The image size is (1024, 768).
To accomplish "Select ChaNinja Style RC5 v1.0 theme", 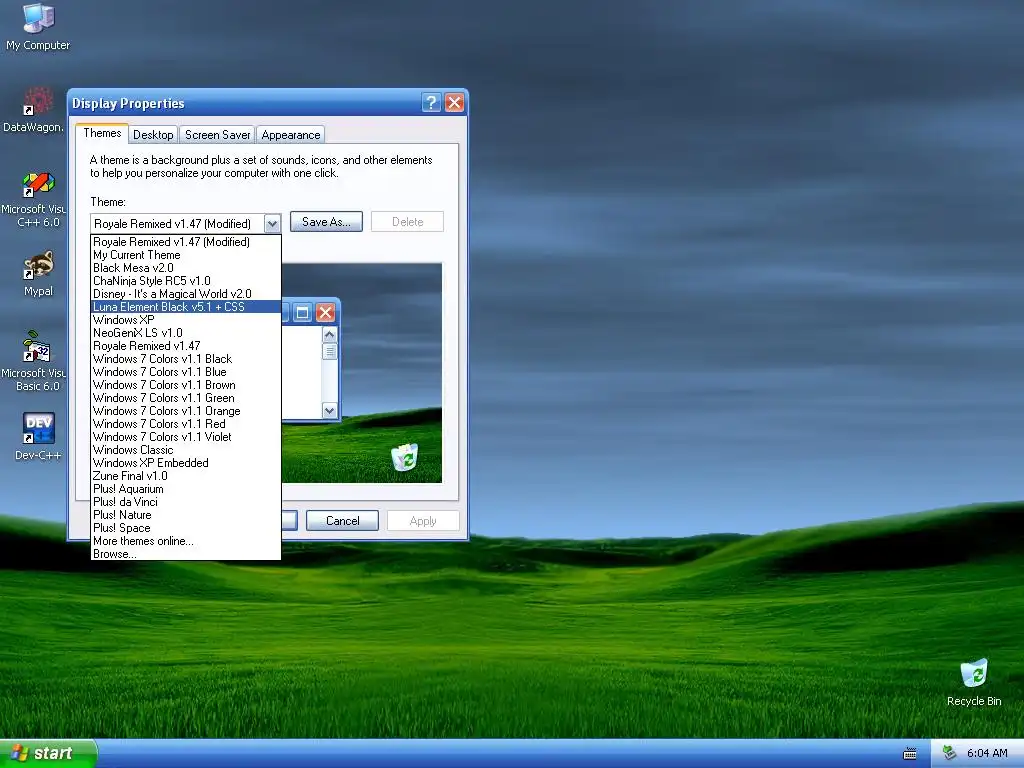I will tap(186, 281).
